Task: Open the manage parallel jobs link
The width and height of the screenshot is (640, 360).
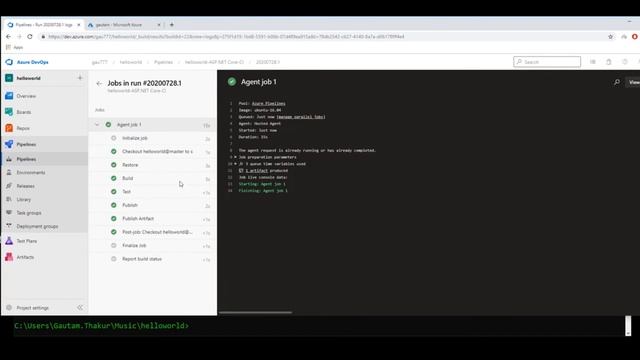Action: click(301, 117)
